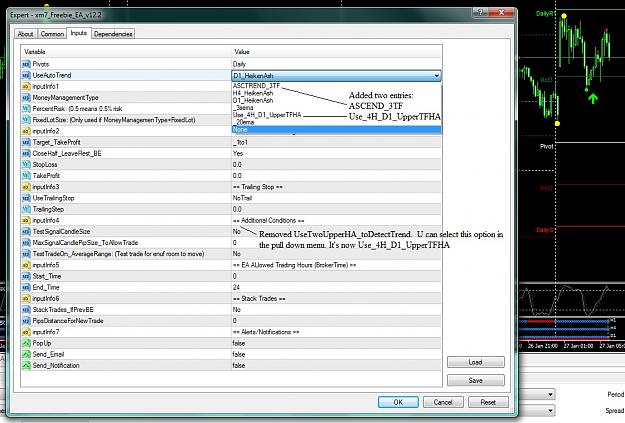Click the PopUp value false

pyautogui.click(x=239, y=343)
